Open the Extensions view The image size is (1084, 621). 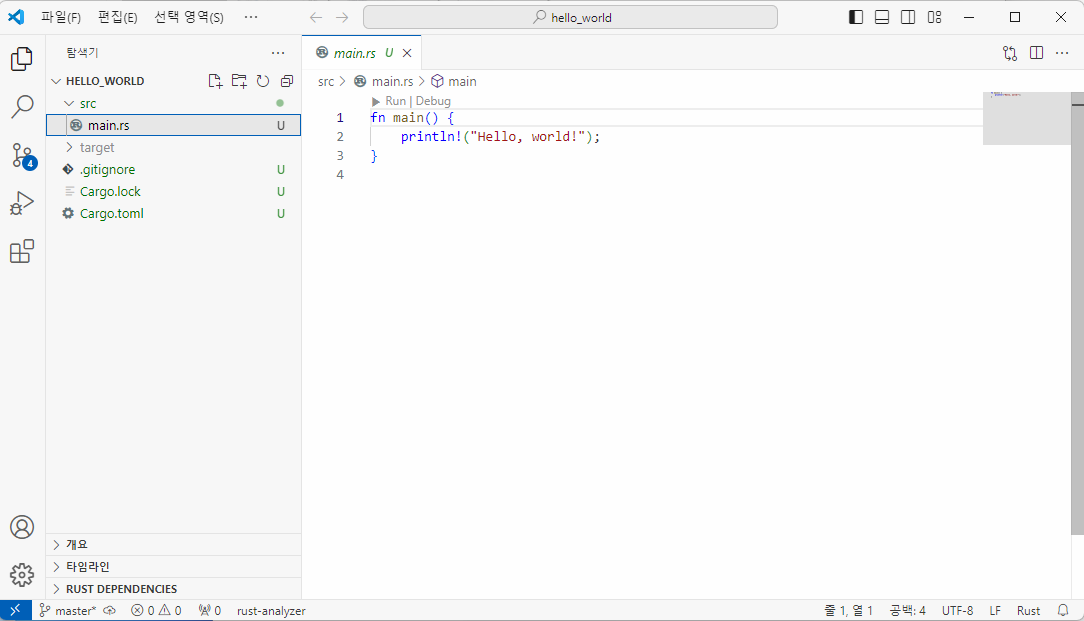[x=22, y=251]
